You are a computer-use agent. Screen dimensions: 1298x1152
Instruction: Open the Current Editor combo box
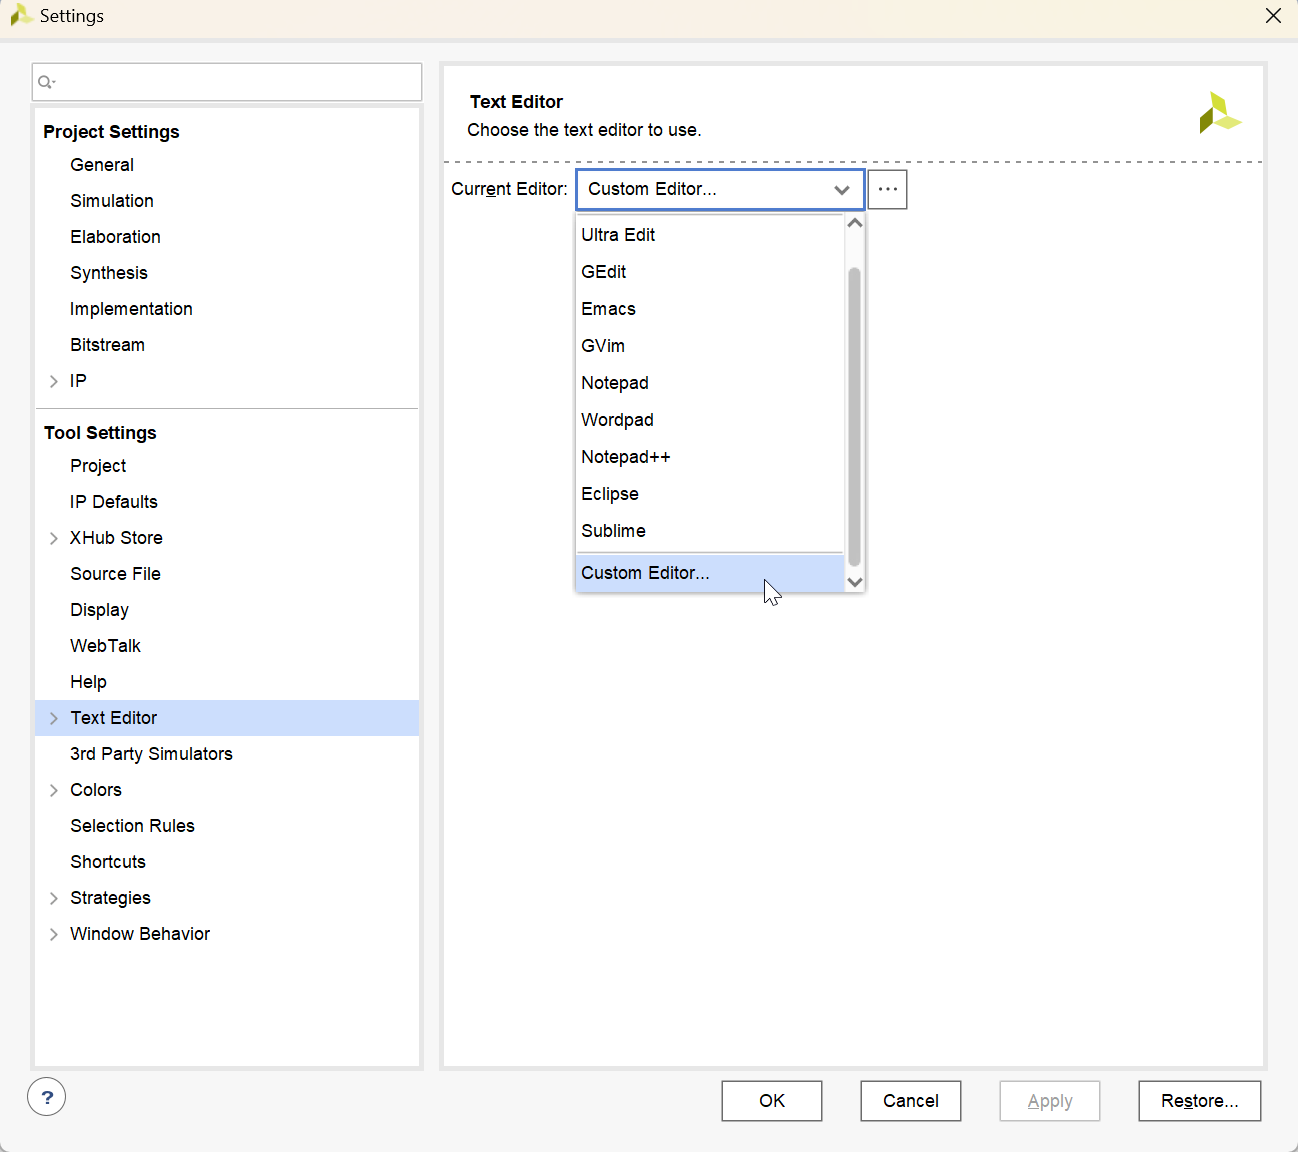pyautogui.click(x=720, y=189)
